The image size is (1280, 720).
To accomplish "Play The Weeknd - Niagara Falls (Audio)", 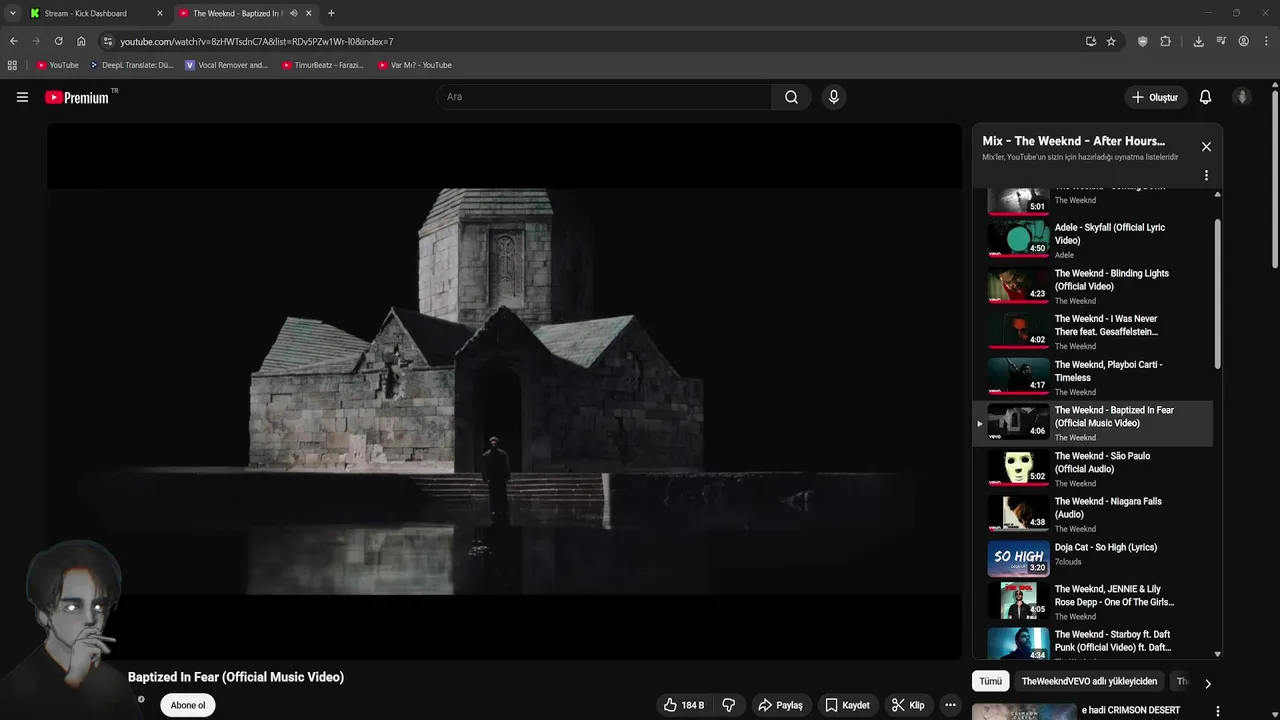I will pos(1092,515).
